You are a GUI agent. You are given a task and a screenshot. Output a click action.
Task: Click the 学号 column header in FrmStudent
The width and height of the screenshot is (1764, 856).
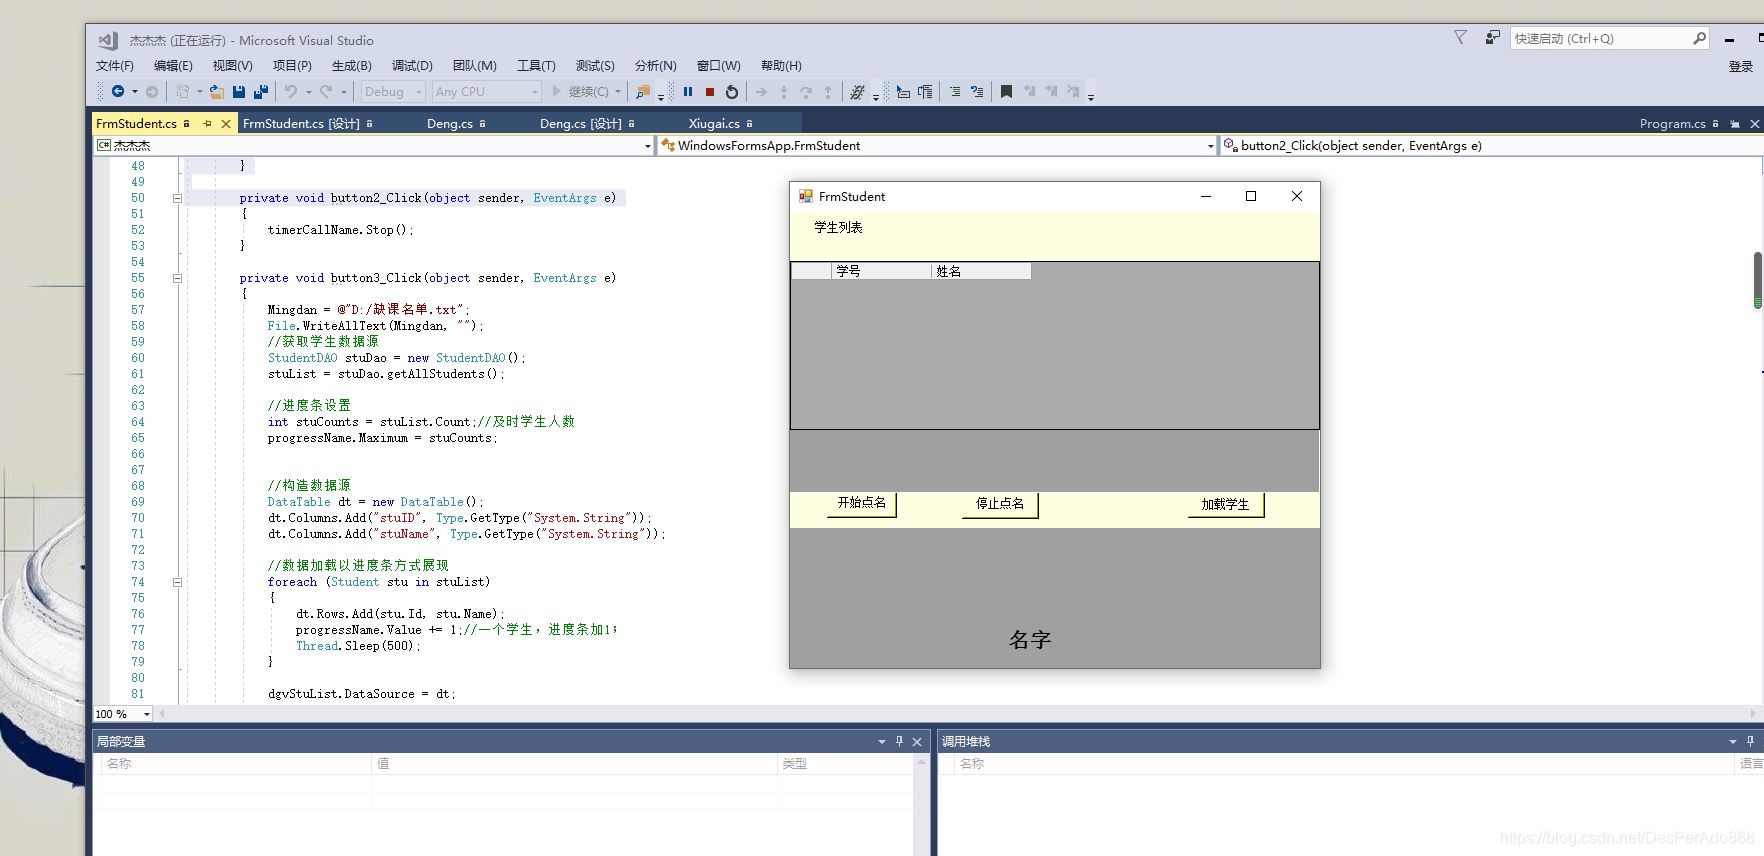(x=881, y=271)
